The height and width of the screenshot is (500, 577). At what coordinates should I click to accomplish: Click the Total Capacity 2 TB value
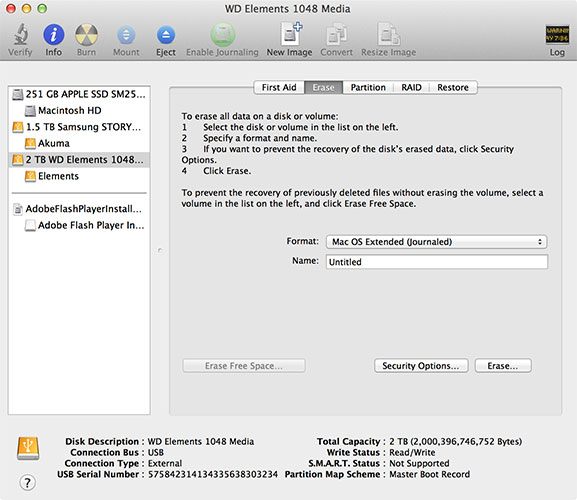456,442
